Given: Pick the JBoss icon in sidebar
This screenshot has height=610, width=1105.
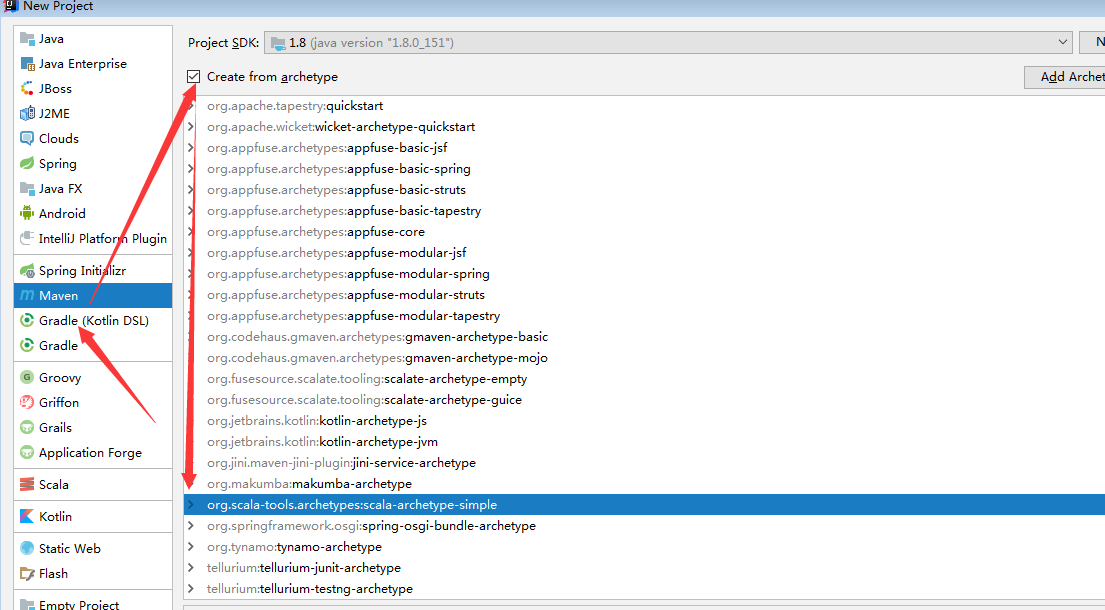Looking at the screenshot, I should click(x=27, y=89).
